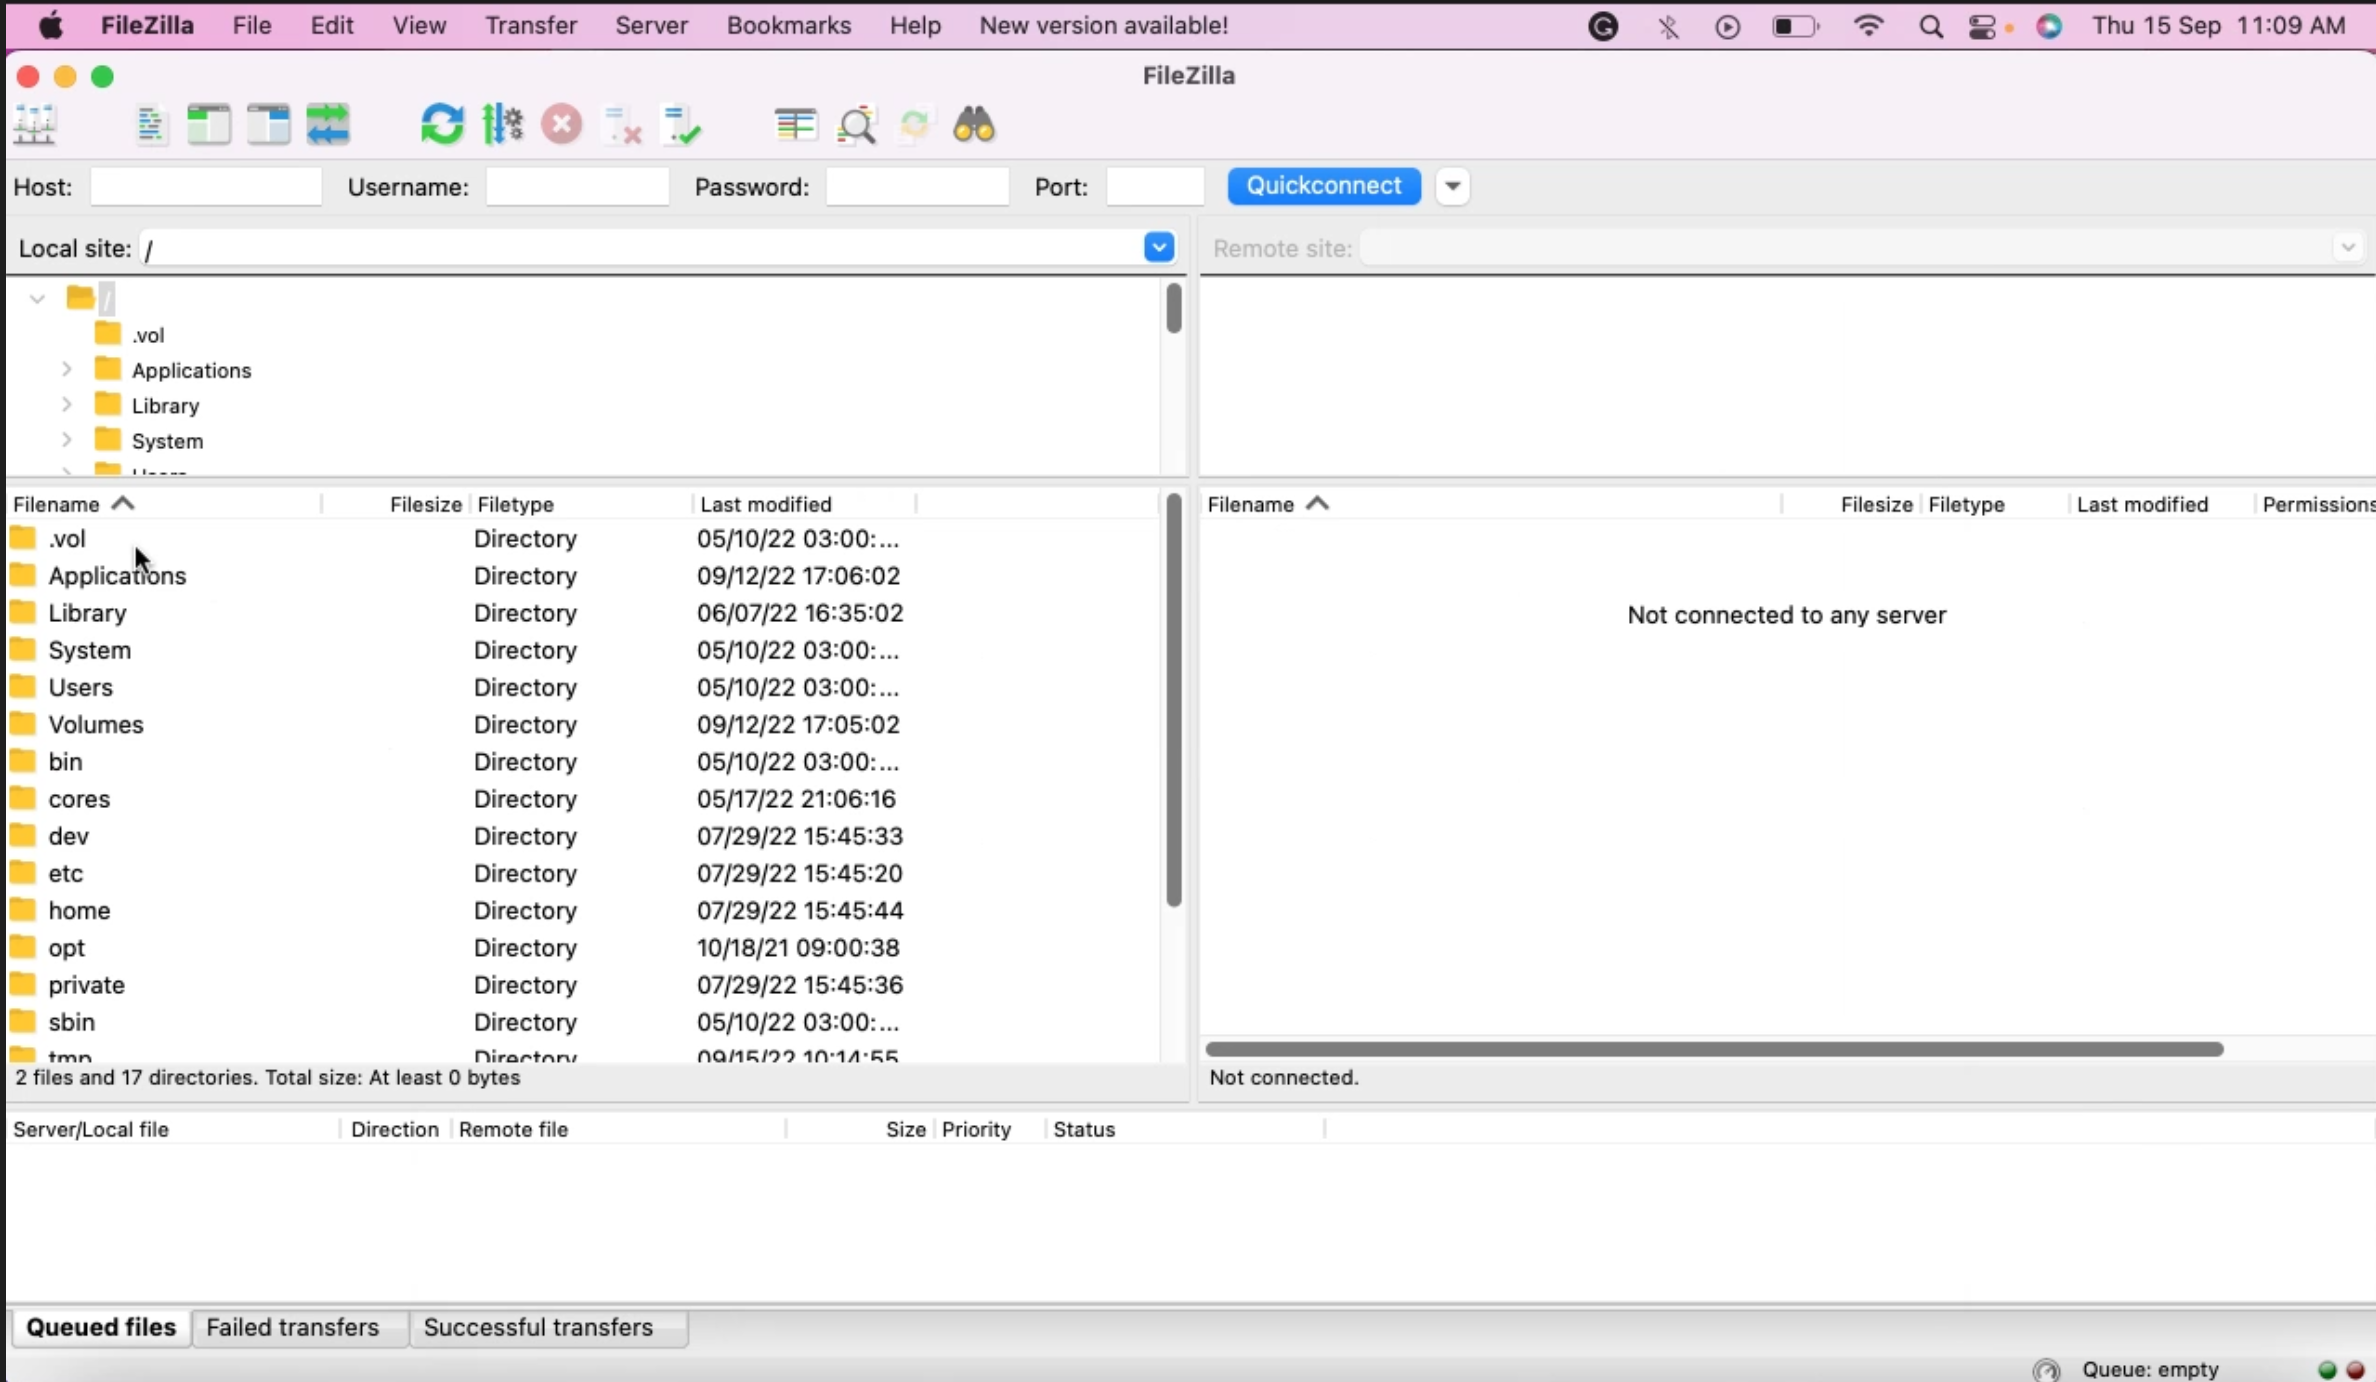Toggle local directory tree display

(x=209, y=125)
